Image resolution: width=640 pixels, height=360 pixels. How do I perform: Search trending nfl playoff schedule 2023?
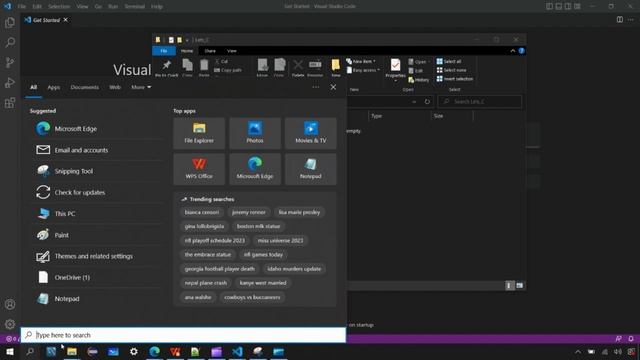coord(215,240)
